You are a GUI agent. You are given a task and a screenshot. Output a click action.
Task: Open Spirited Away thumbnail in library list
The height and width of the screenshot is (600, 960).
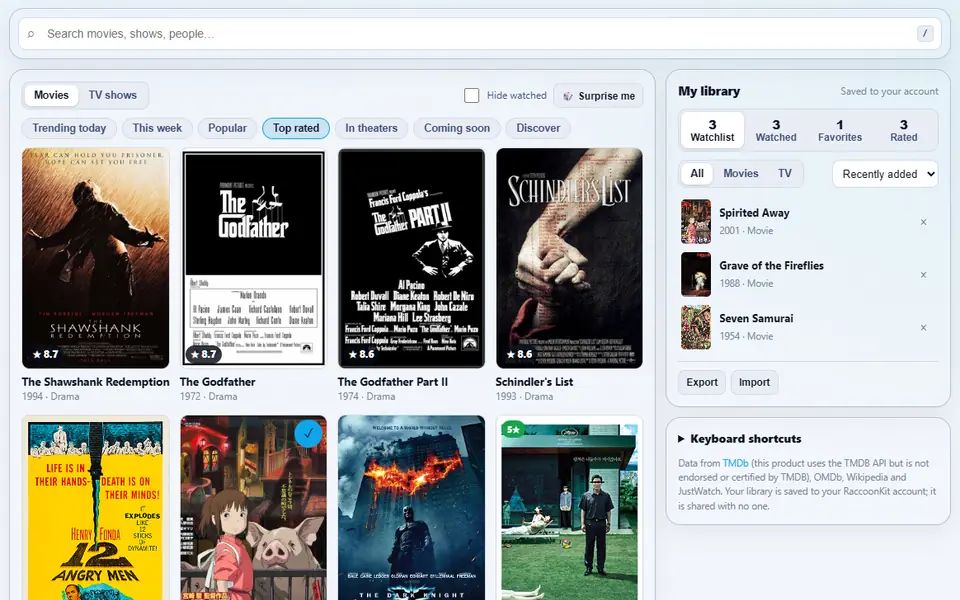pyautogui.click(x=696, y=222)
